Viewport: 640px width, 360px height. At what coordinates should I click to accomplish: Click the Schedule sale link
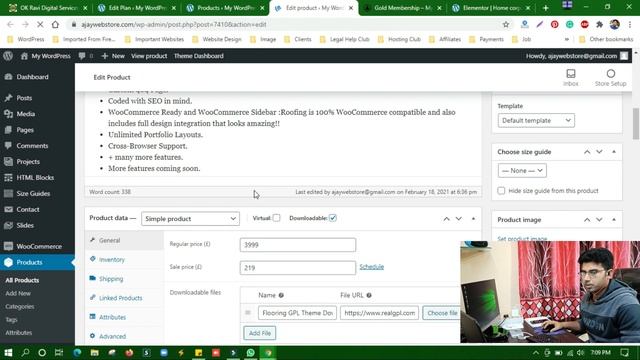[371, 267]
